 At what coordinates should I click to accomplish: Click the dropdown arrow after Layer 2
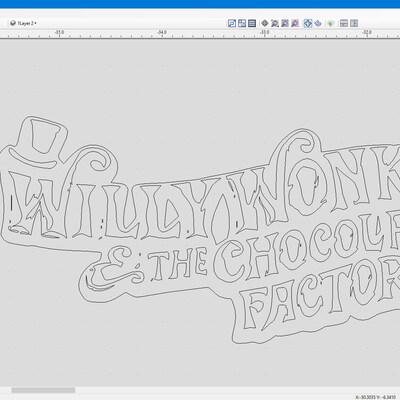[35, 23]
